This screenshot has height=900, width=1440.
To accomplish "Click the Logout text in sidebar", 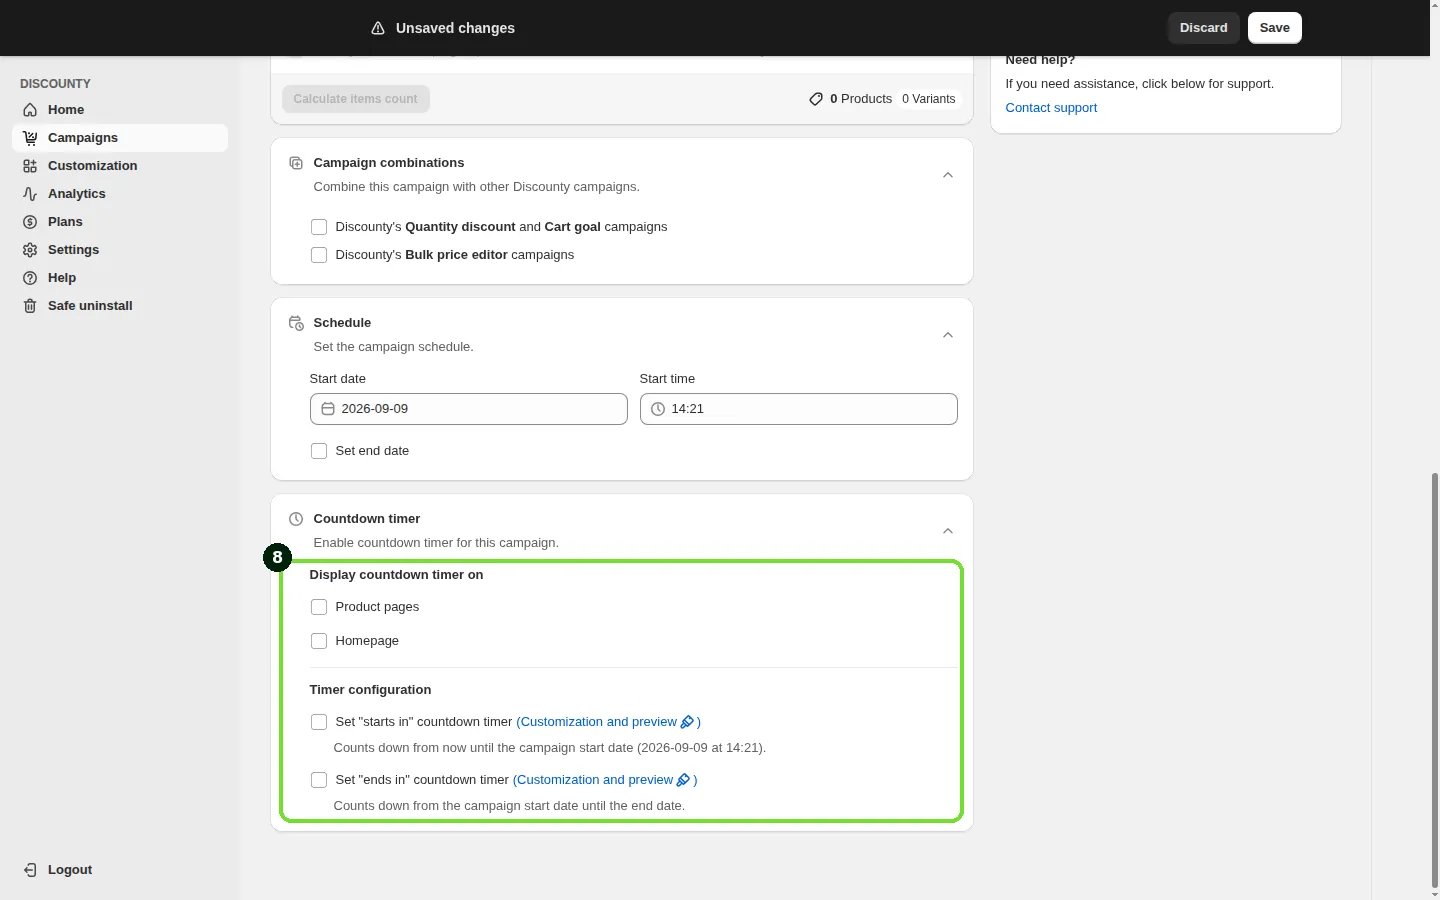I will (70, 870).
